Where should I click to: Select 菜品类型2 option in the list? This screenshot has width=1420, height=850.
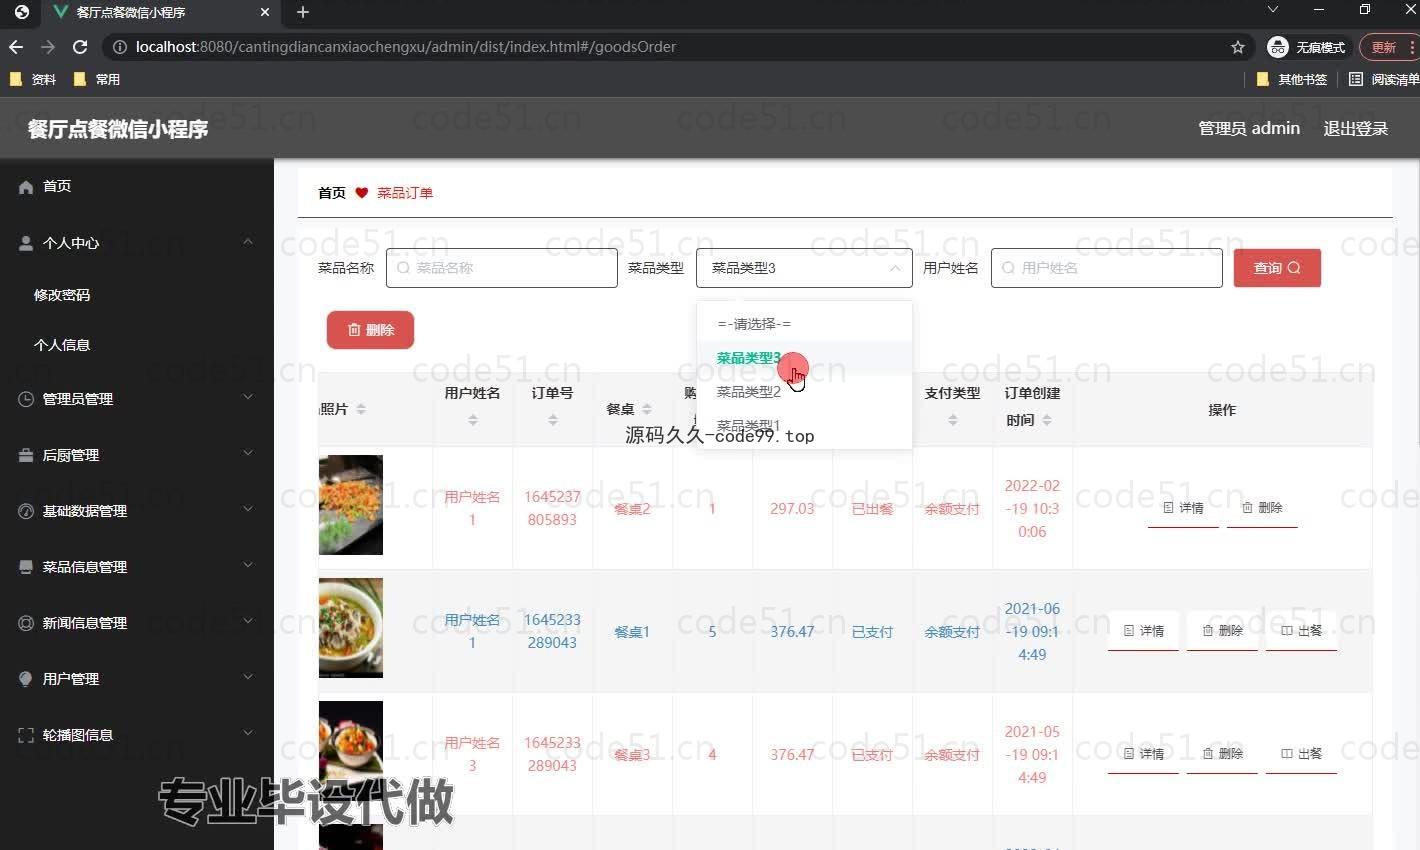point(804,392)
